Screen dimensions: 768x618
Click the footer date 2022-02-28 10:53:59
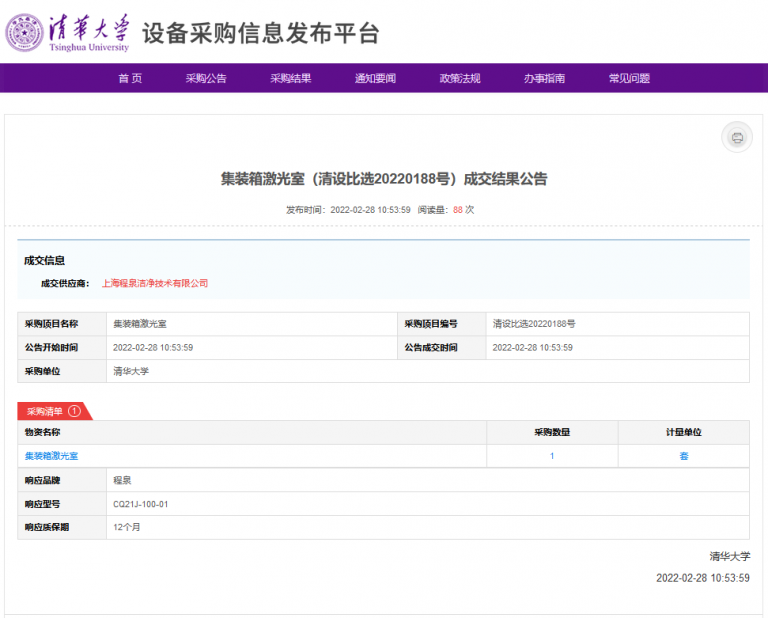(x=703, y=578)
